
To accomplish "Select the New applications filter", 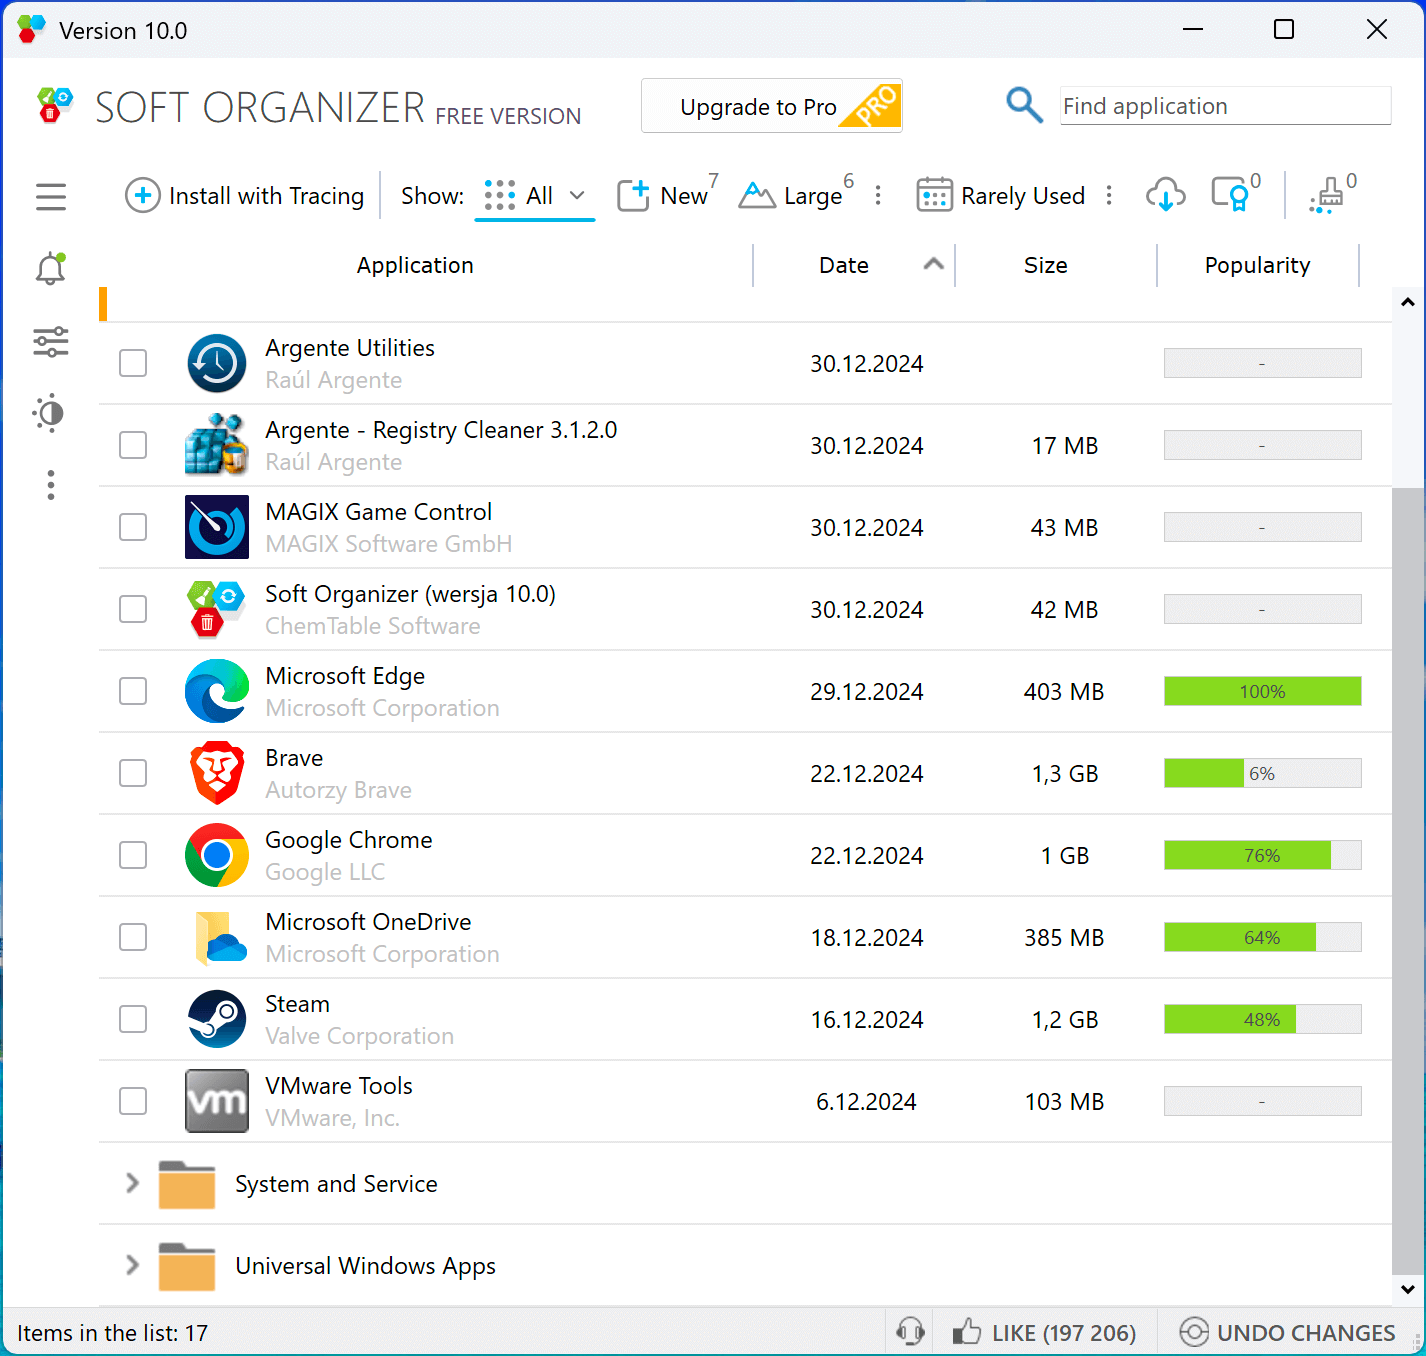I will pos(667,196).
